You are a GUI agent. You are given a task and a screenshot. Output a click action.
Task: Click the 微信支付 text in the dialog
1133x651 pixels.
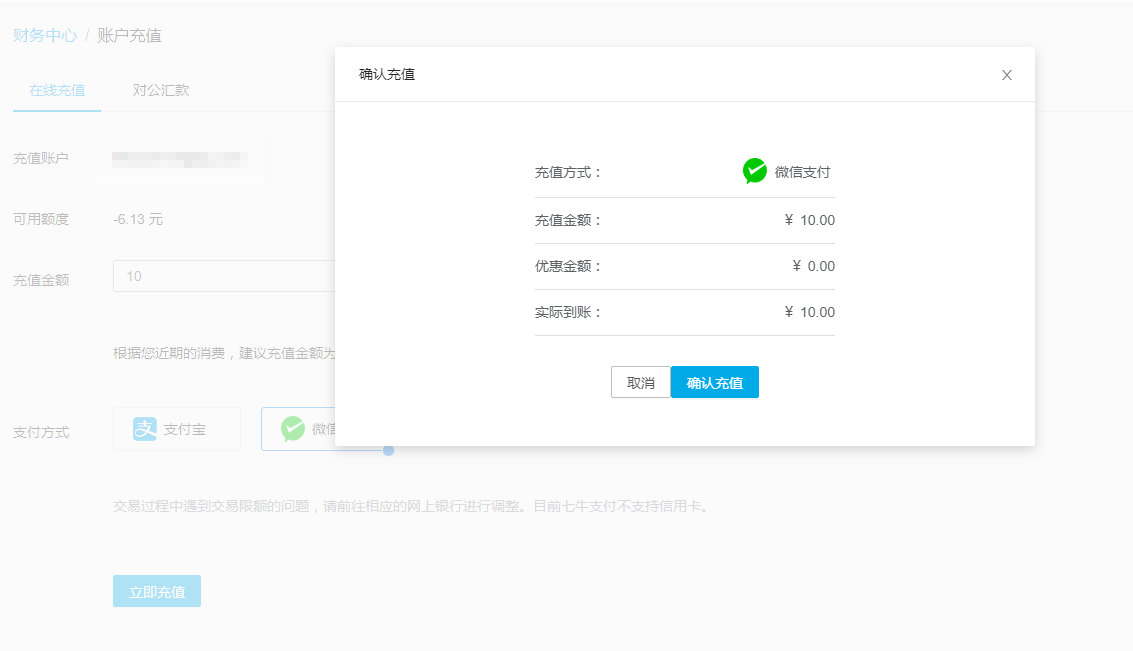click(802, 172)
